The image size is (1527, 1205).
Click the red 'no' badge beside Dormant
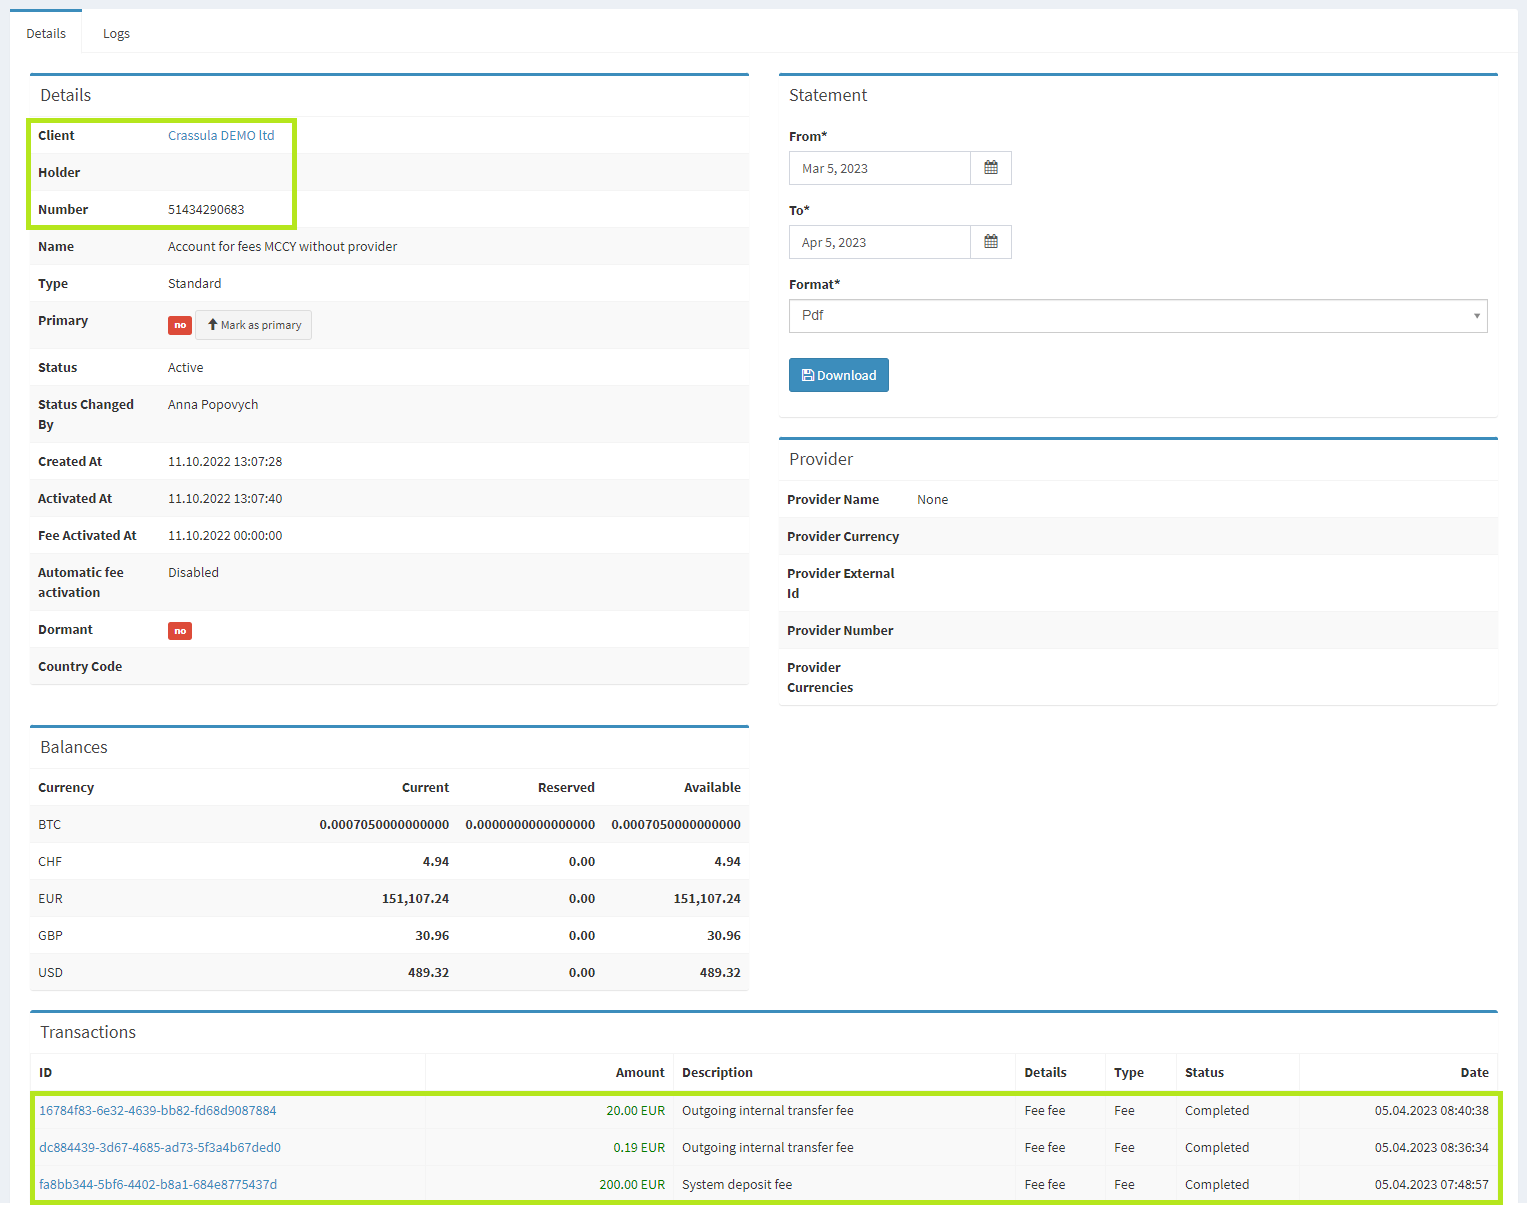180,631
